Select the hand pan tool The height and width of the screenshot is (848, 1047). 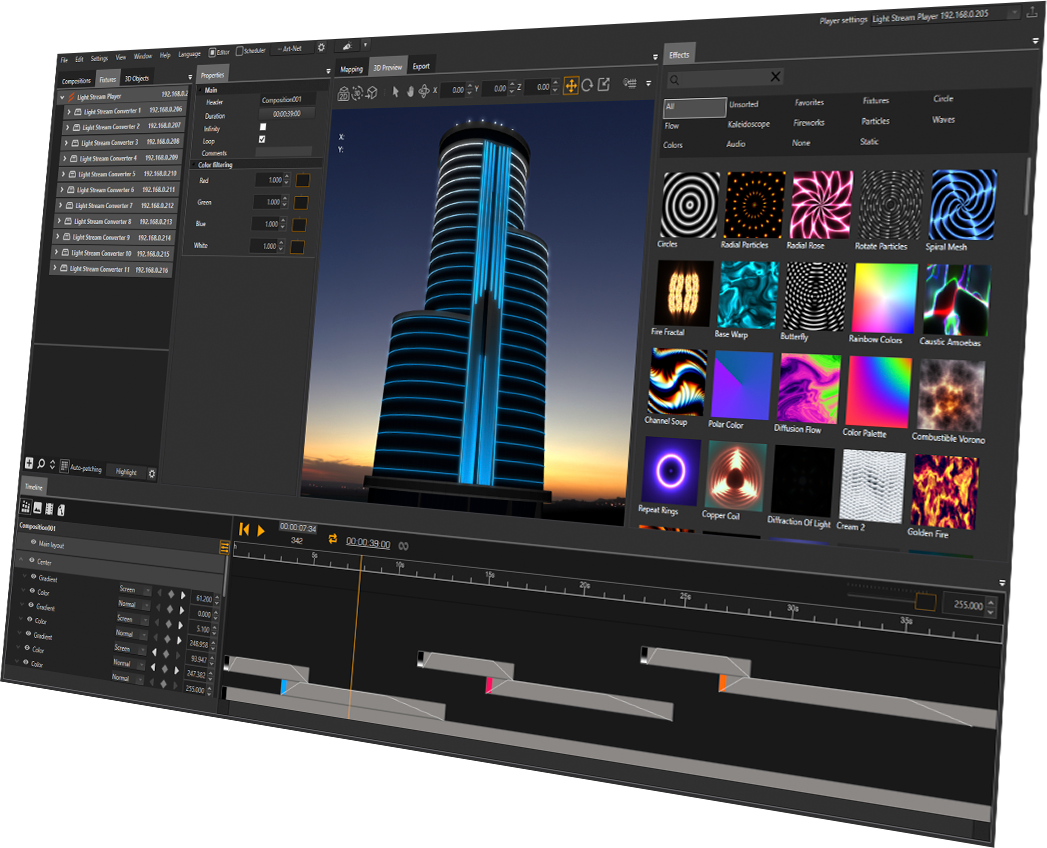(x=410, y=91)
